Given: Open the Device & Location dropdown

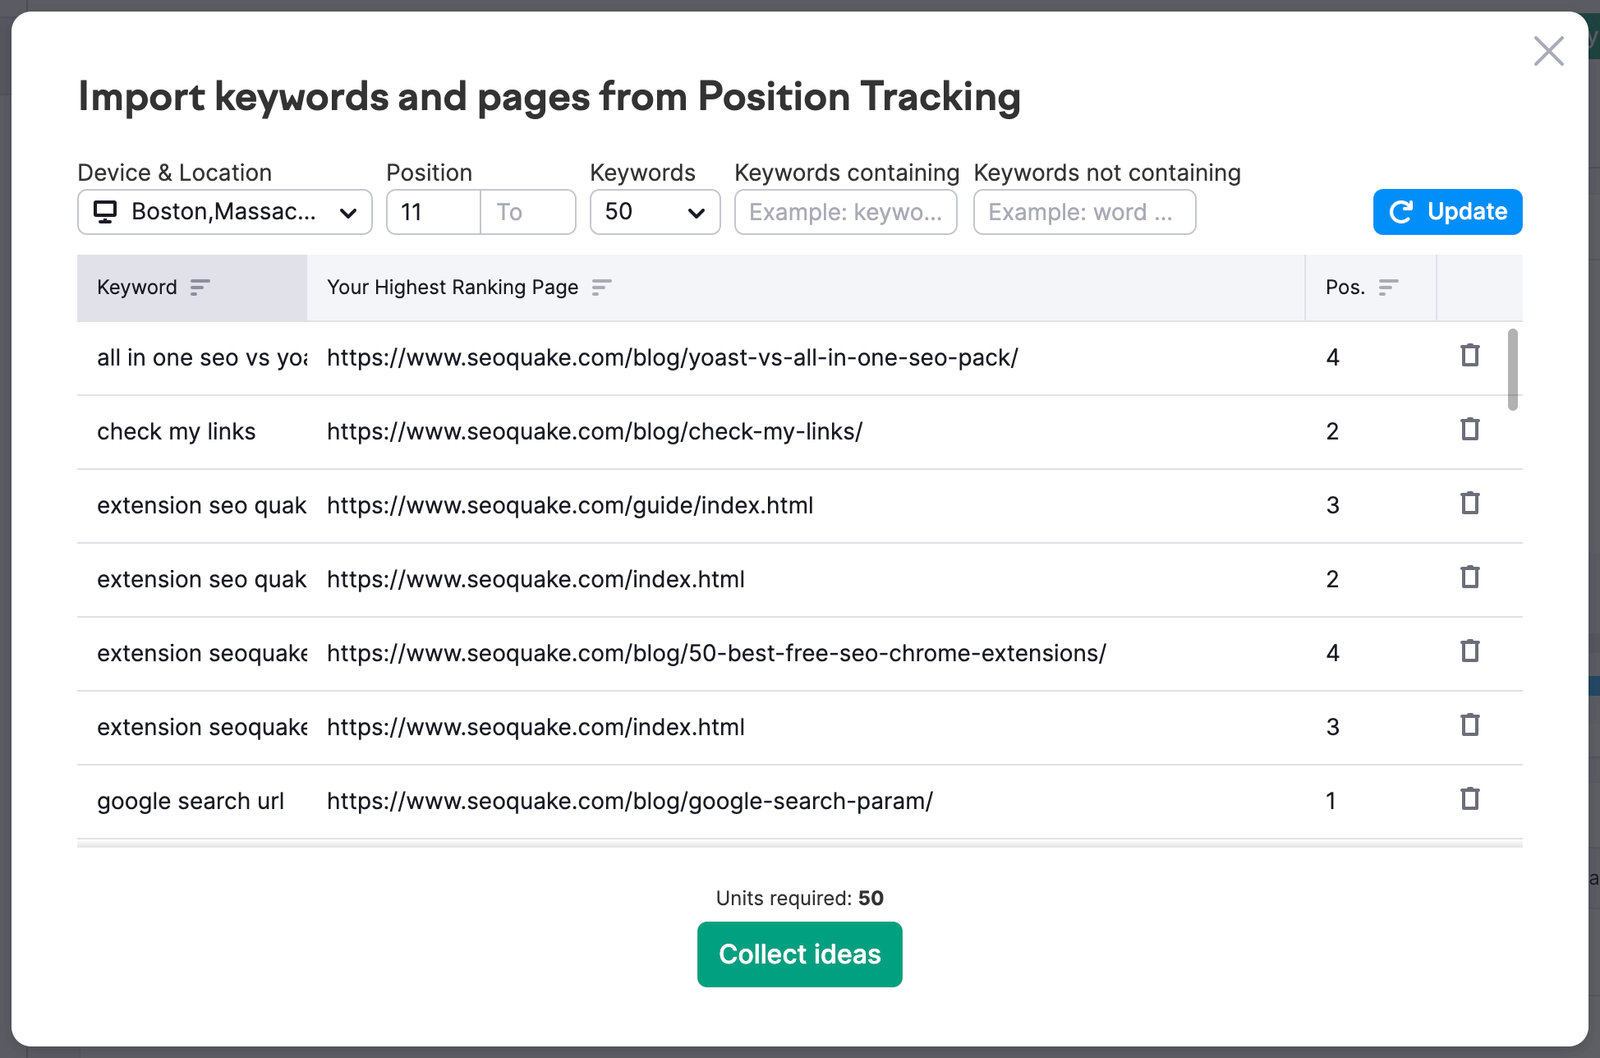Looking at the screenshot, I should tap(224, 212).
